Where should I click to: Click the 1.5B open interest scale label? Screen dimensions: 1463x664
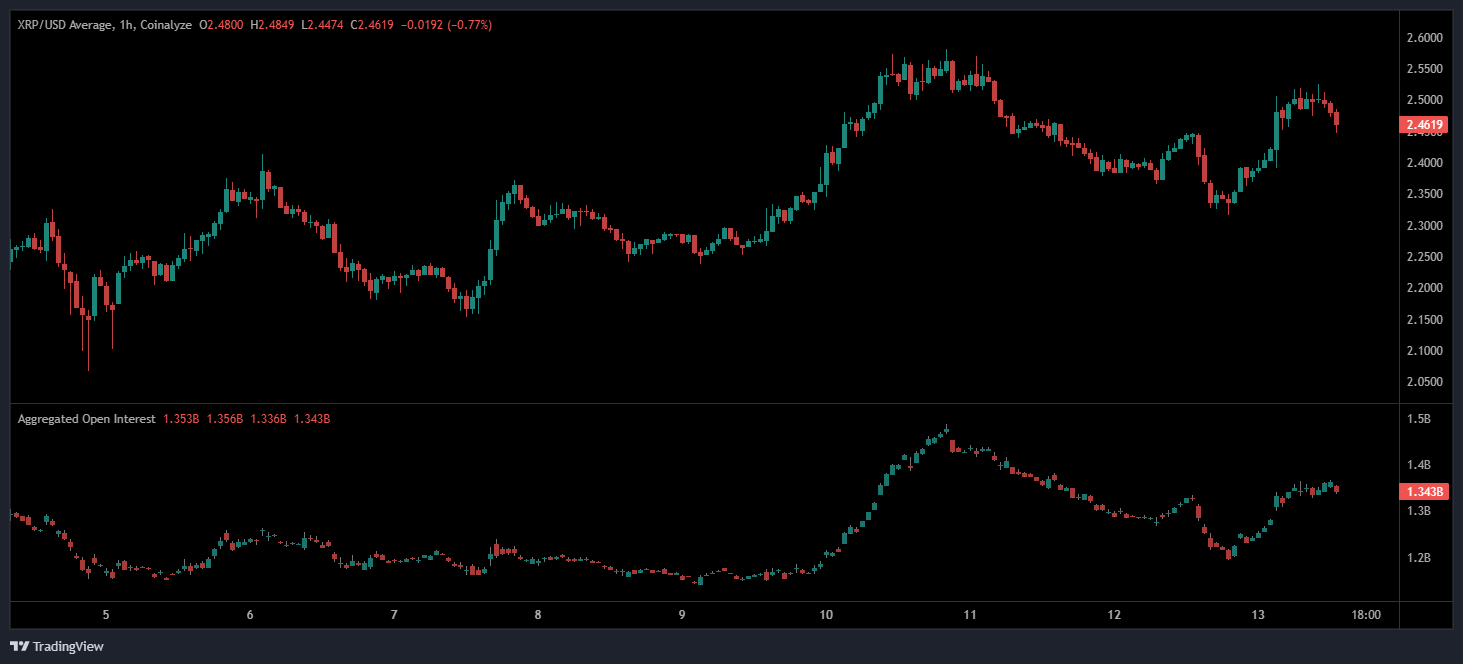point(1418,419)
